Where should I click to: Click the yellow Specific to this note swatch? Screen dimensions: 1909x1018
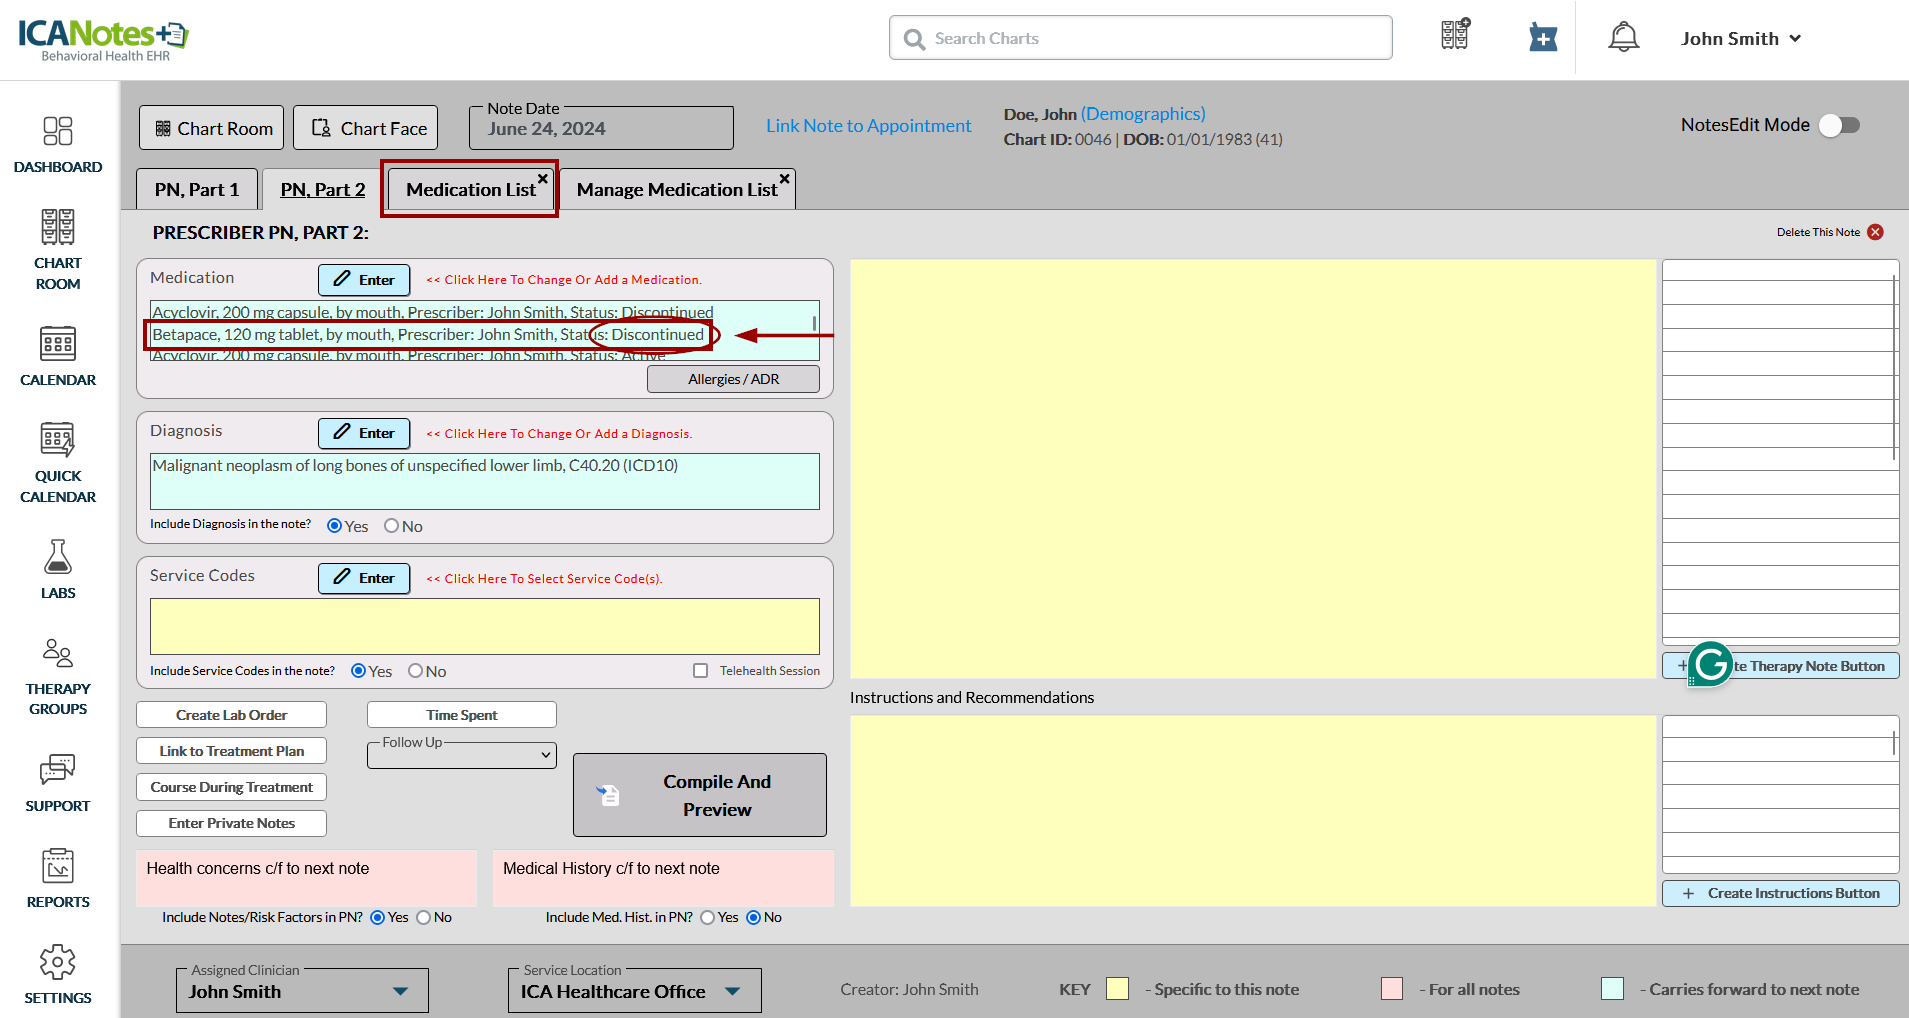tap(1117, 989)
